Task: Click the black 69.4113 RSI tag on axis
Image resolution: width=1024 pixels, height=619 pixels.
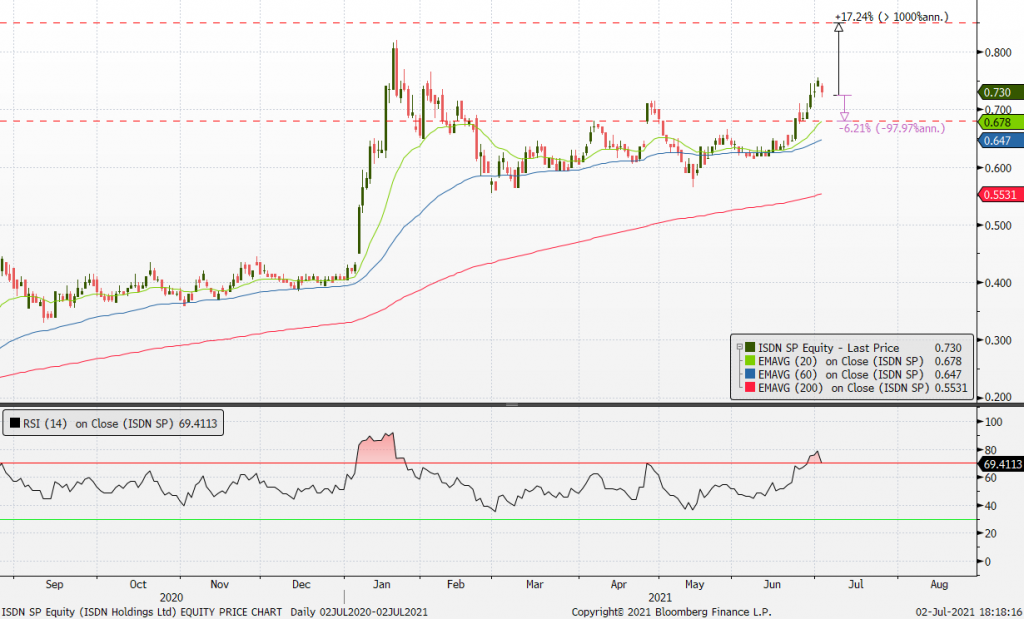Action: pyautogui.click(x=1000, y=464)
